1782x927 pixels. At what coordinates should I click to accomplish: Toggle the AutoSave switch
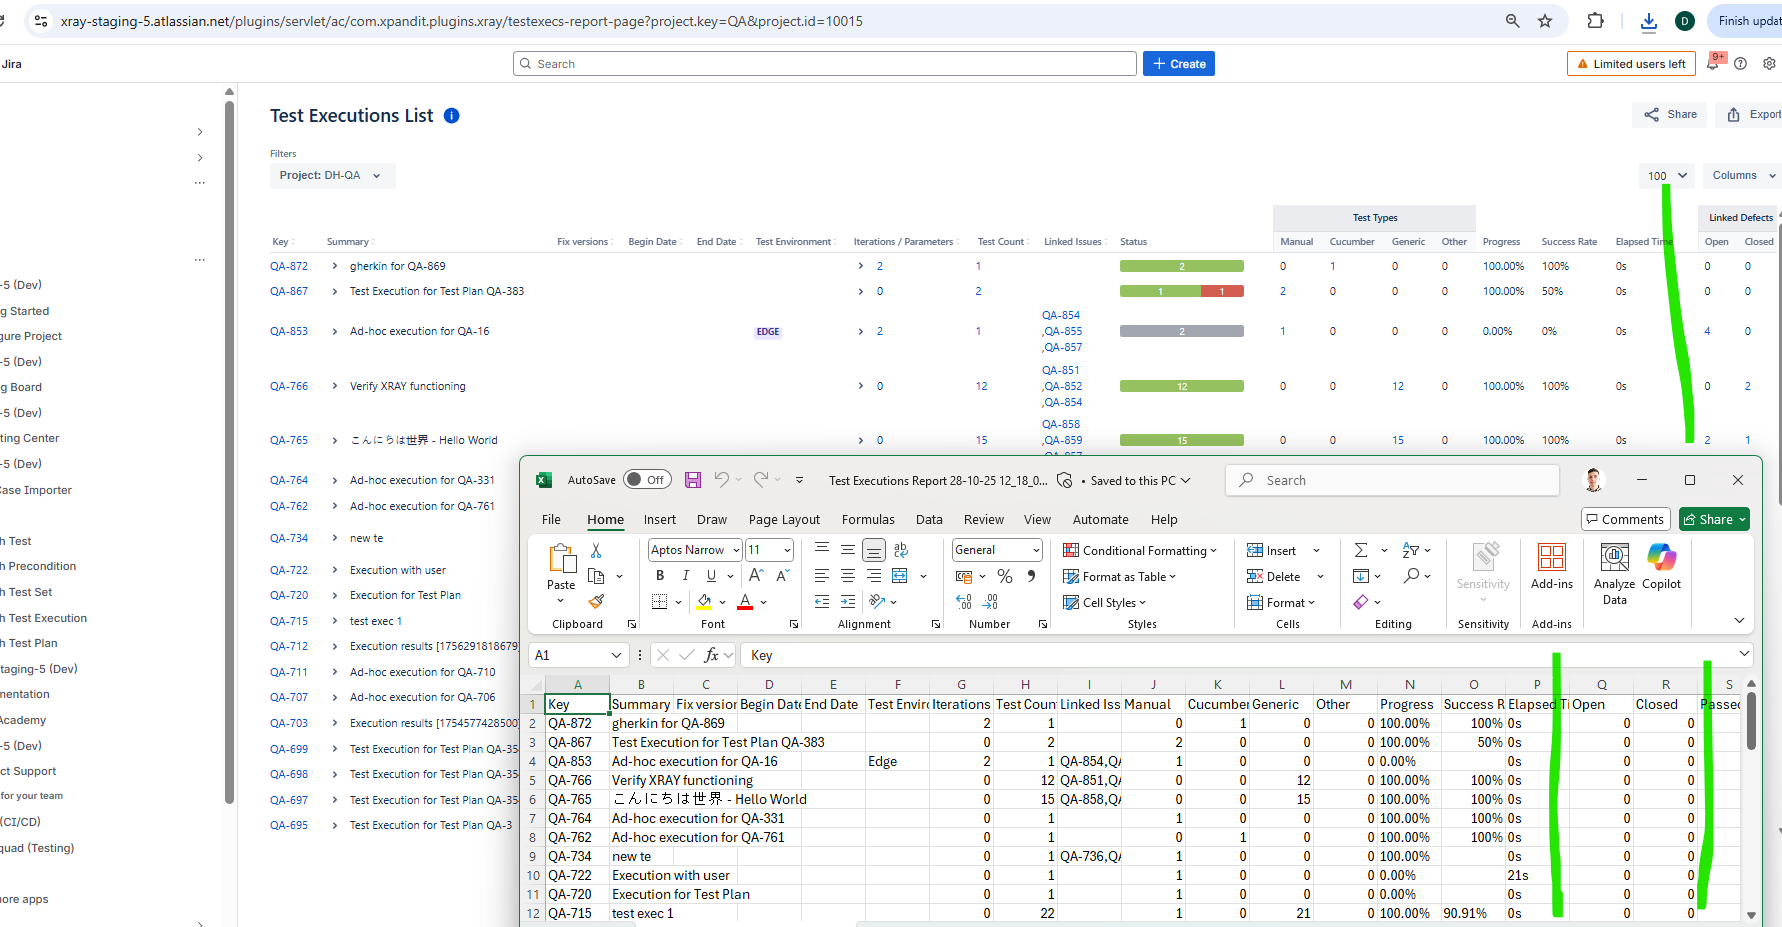click(x=647, y=480)
